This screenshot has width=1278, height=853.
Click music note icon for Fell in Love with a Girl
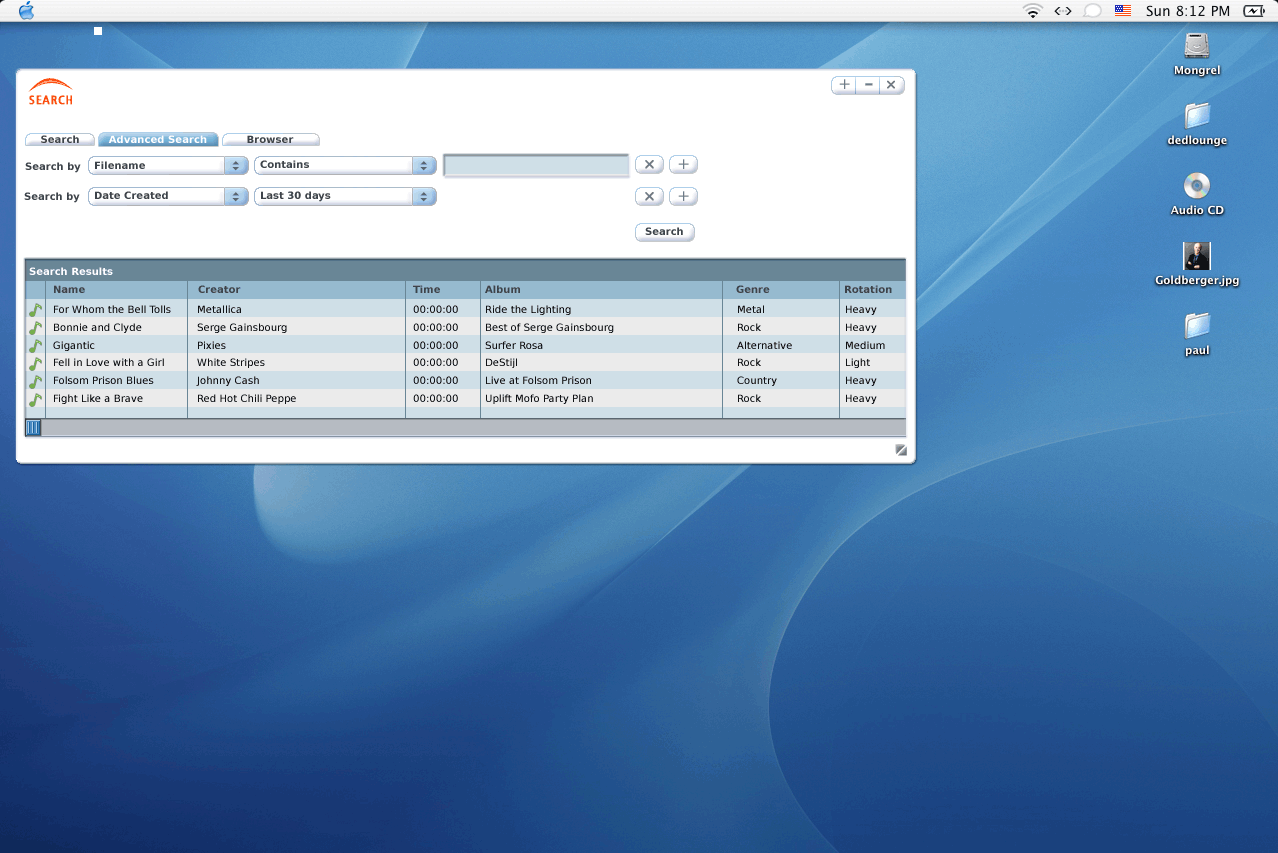click(35, 363)
